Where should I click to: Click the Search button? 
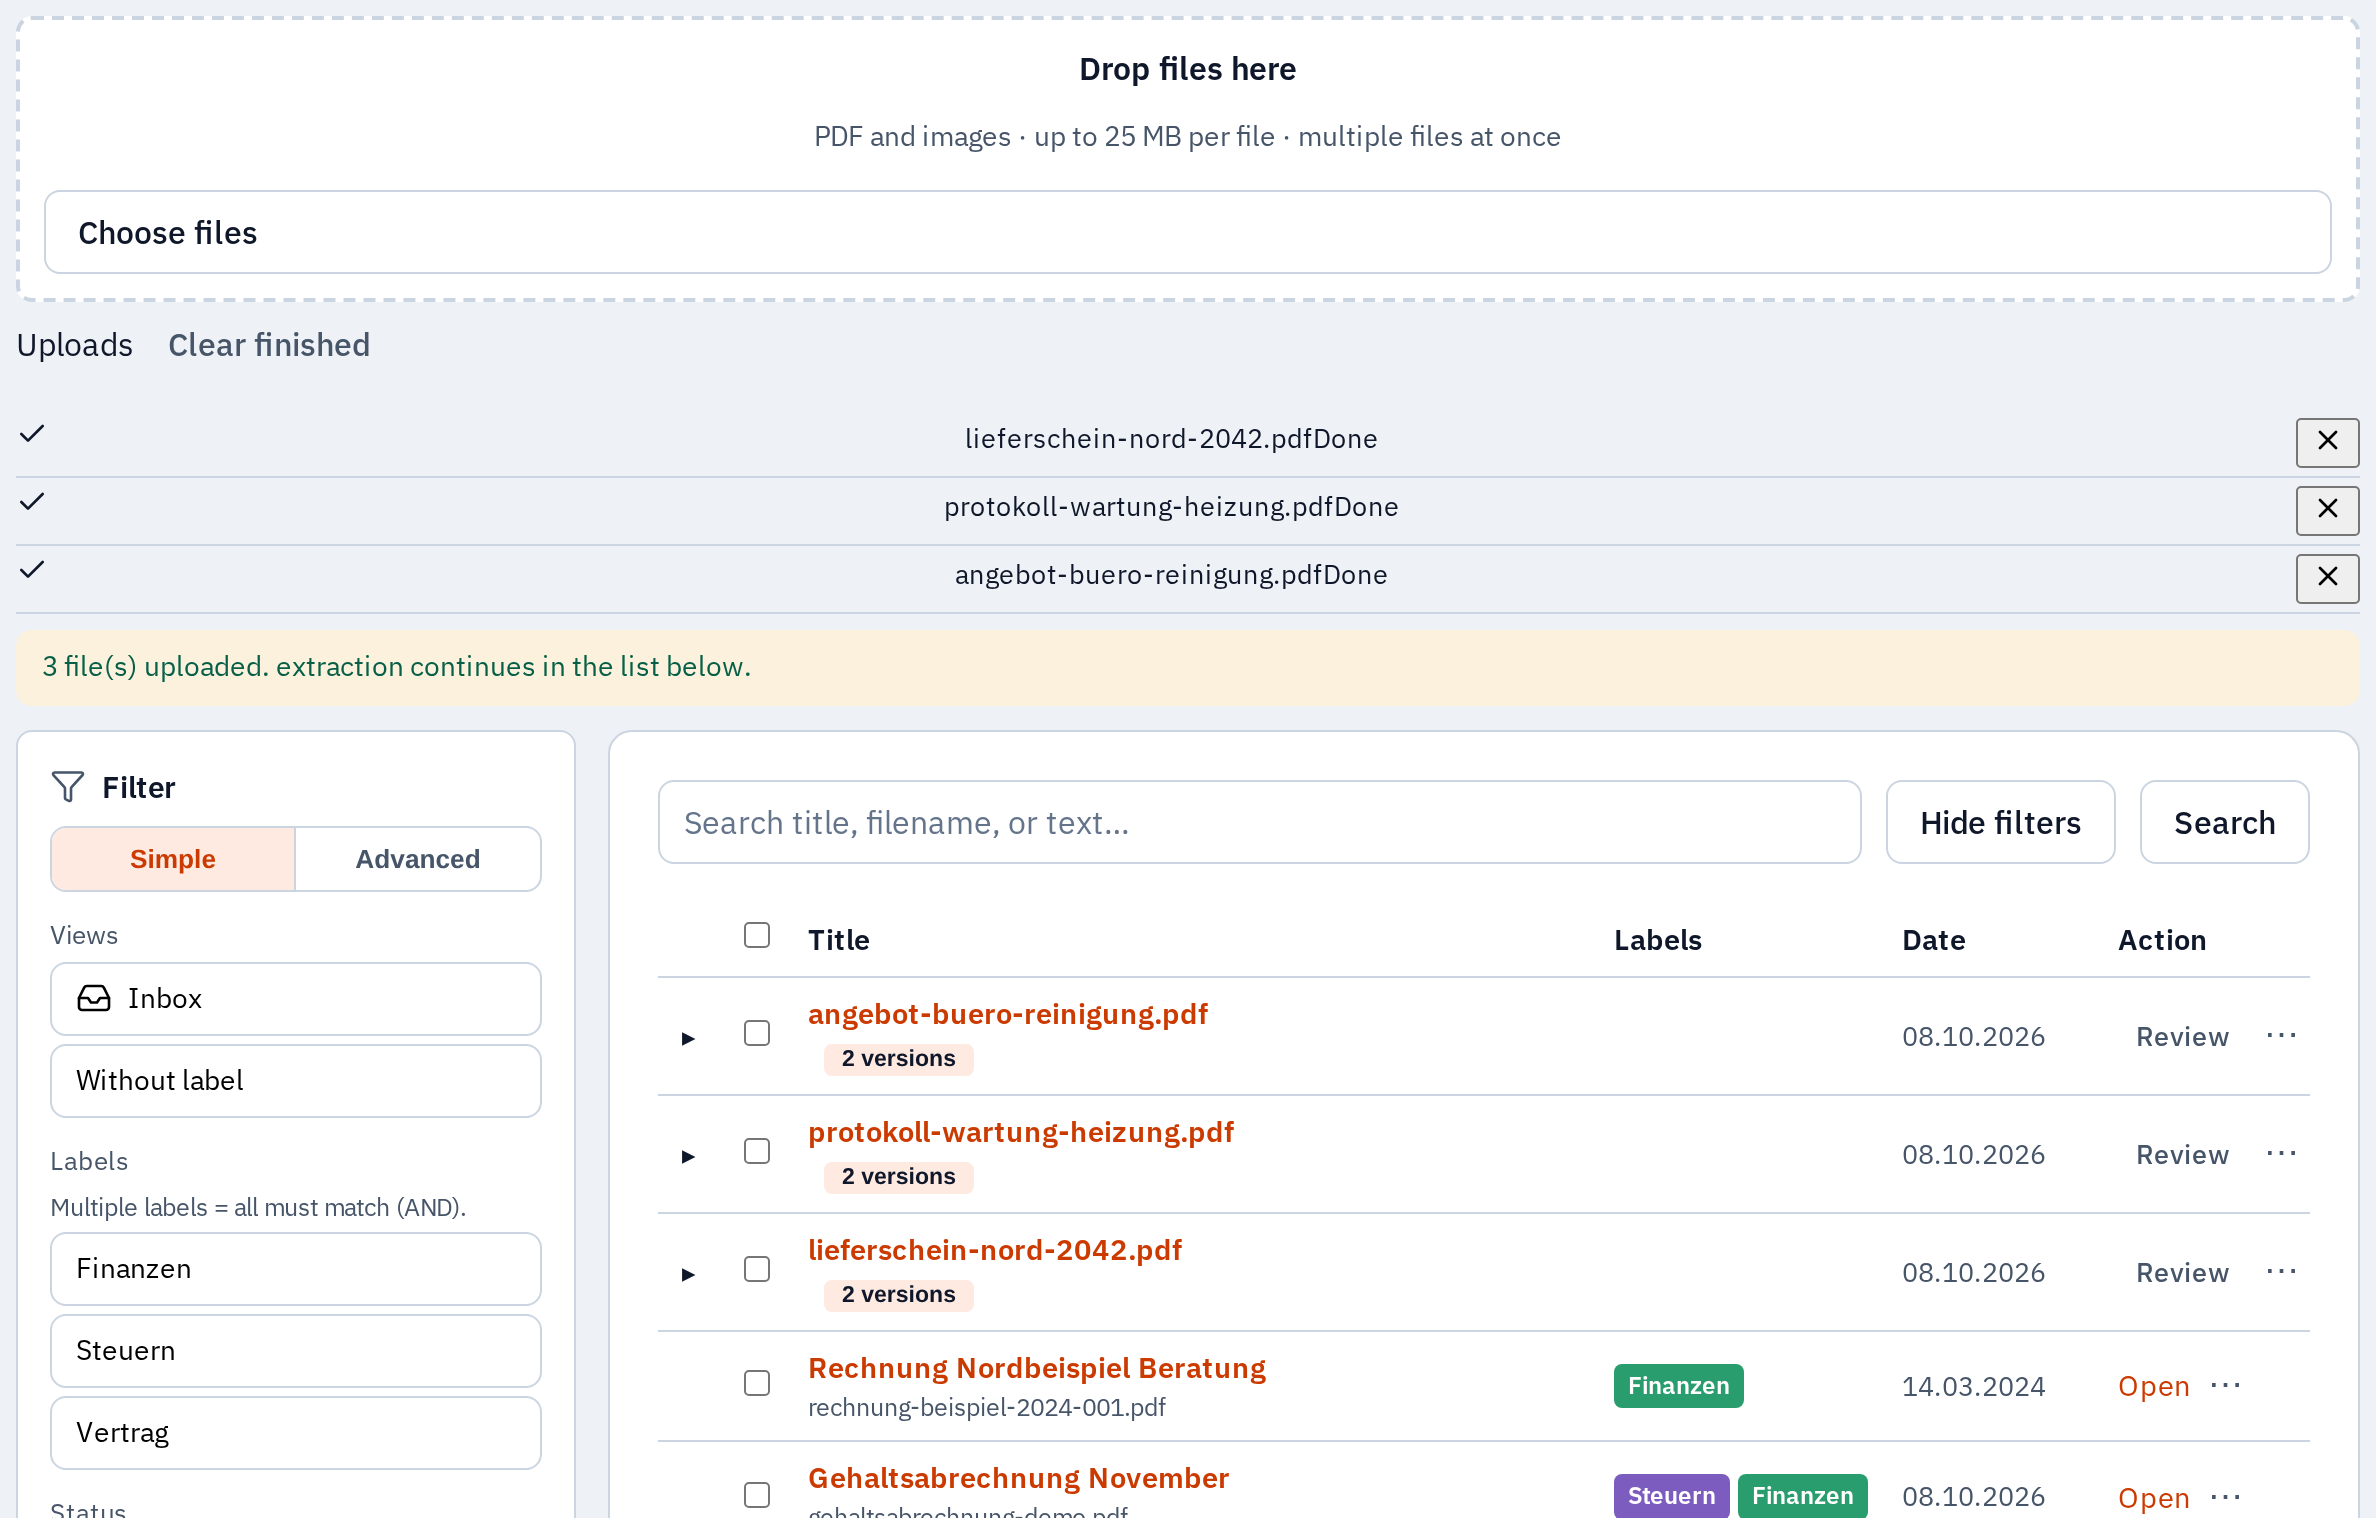[x=2224, y=822]
